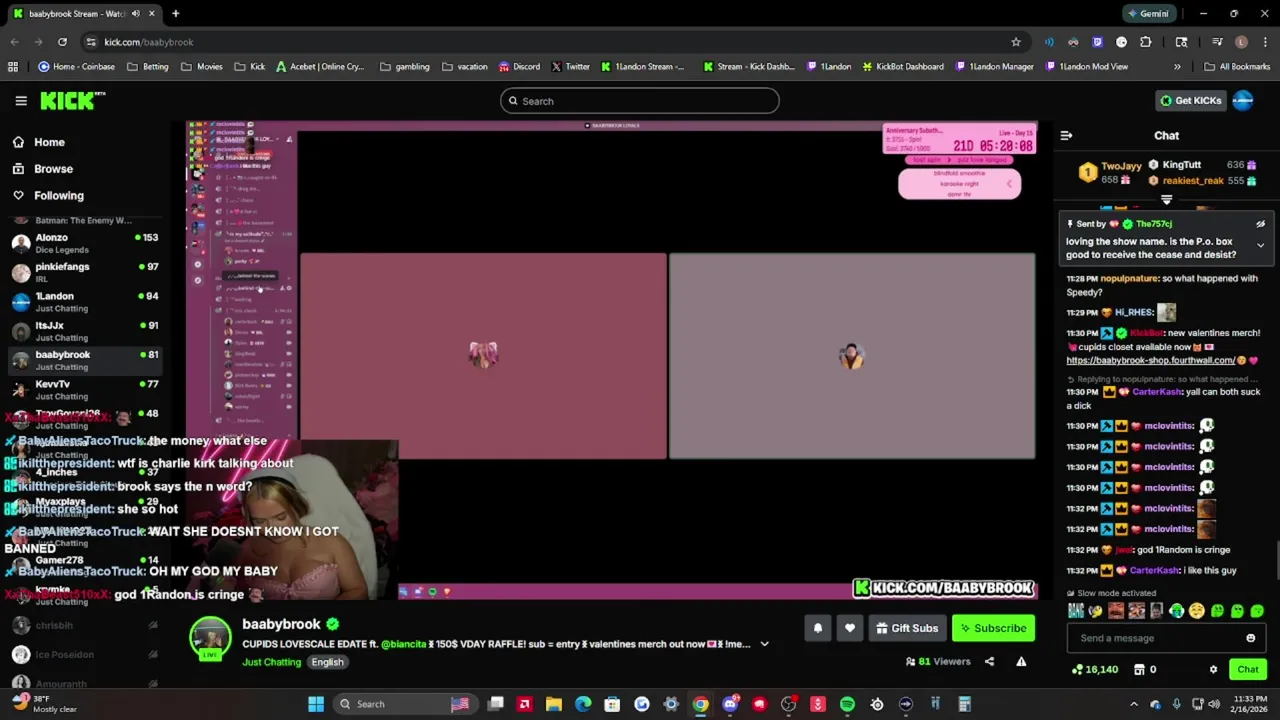Open 1Landon channel in sidebar
Screen dimensions: 1280x720
[85, 301]
